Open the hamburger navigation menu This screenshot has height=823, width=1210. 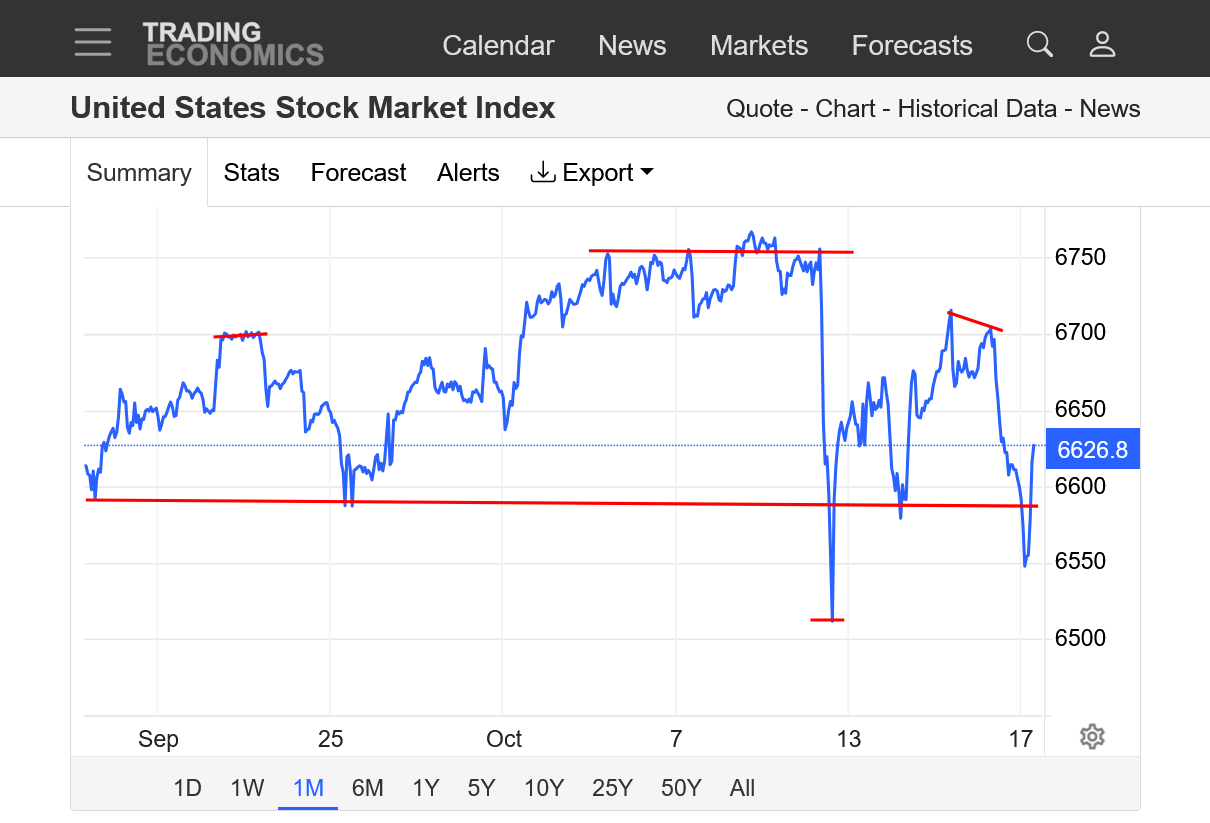93,42
